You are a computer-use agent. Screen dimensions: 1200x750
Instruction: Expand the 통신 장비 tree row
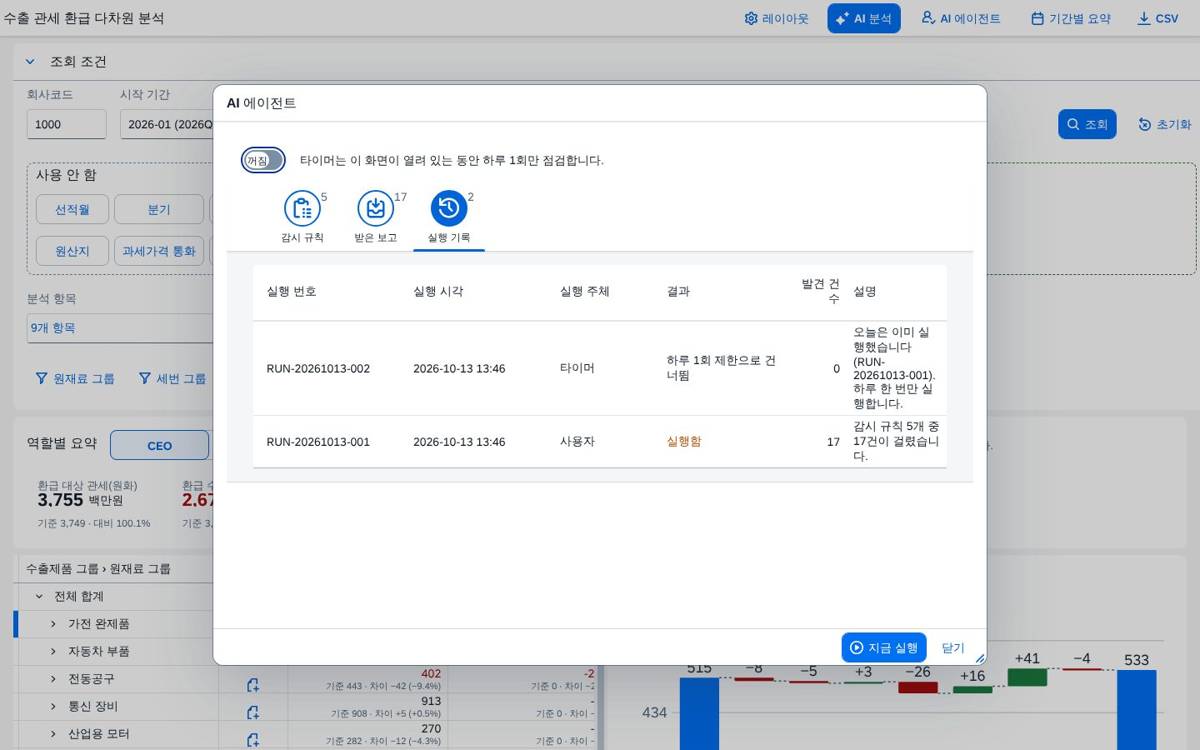(x=53, y=706)
